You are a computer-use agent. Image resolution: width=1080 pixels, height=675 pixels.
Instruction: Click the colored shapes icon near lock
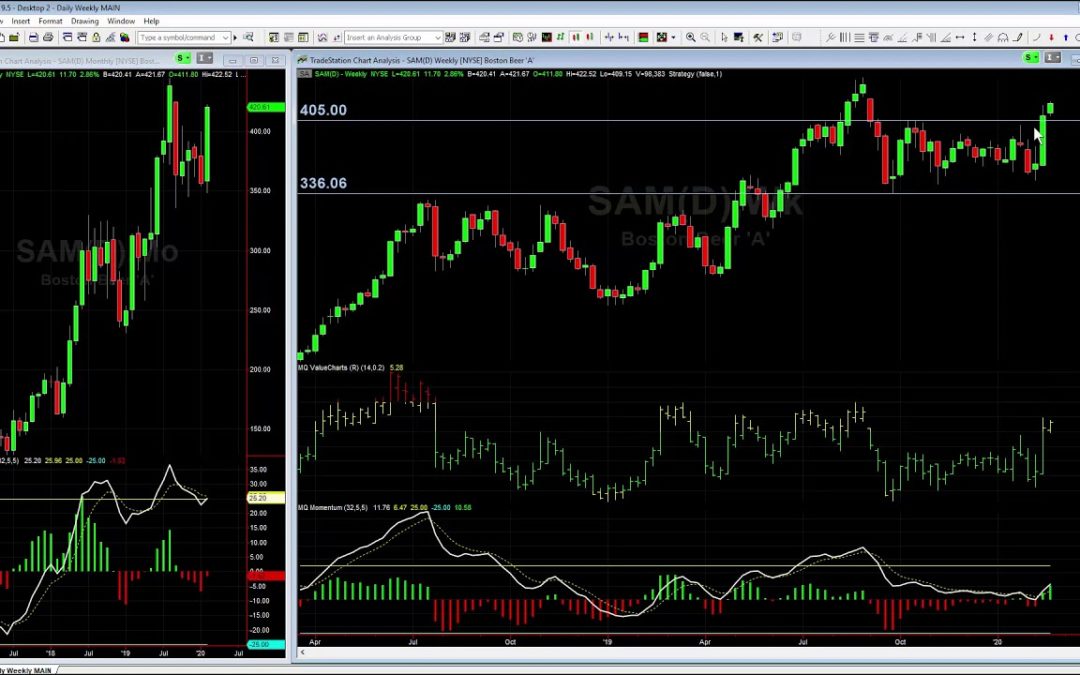click(x=125, y=37)
